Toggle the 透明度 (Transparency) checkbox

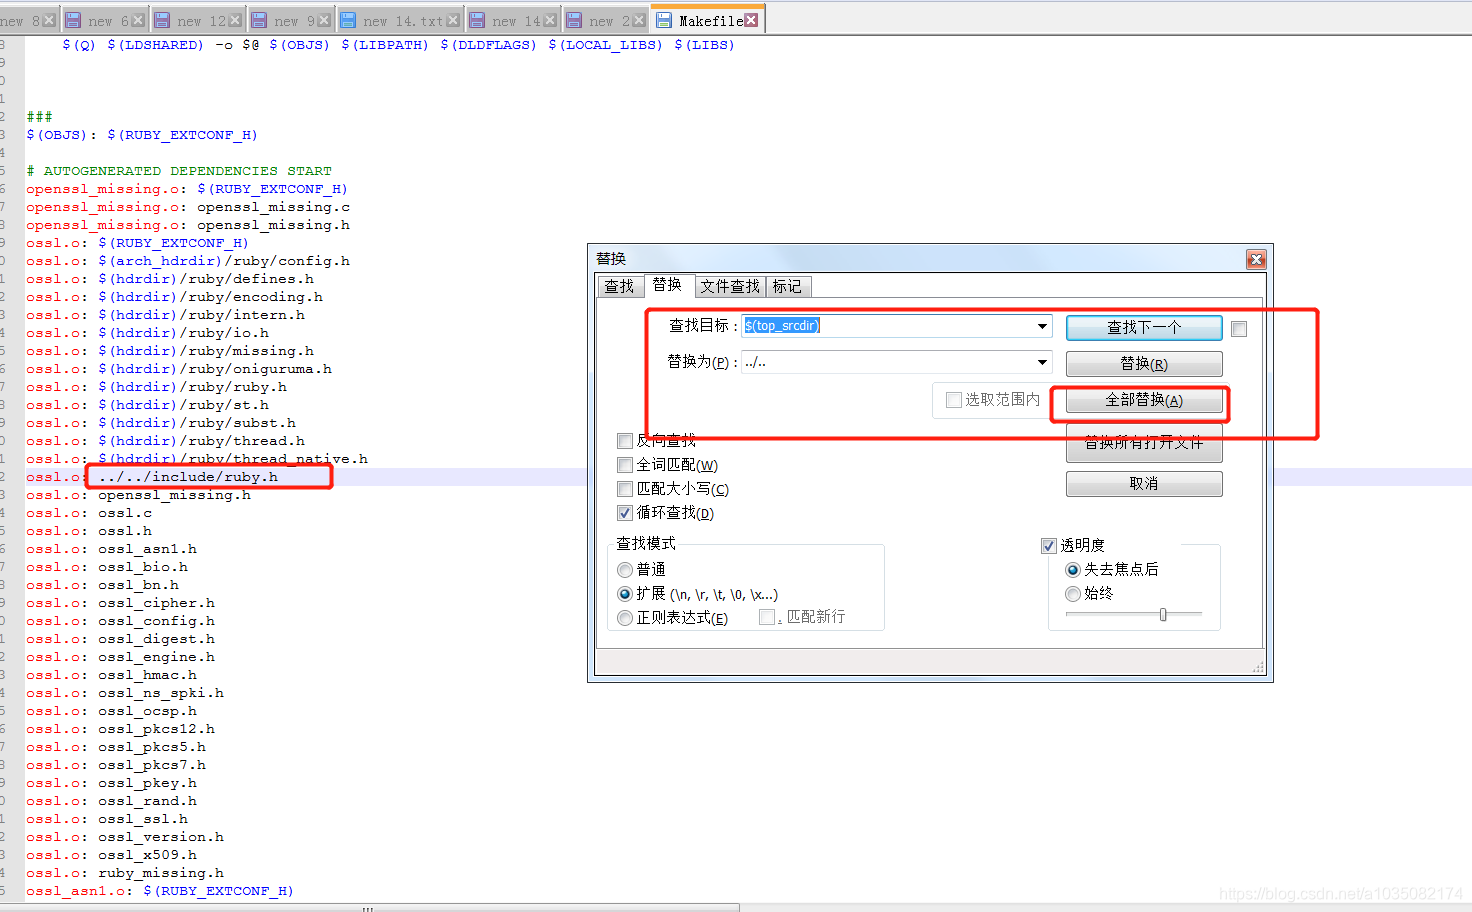pyautogui.click(x=1049, y=545)
